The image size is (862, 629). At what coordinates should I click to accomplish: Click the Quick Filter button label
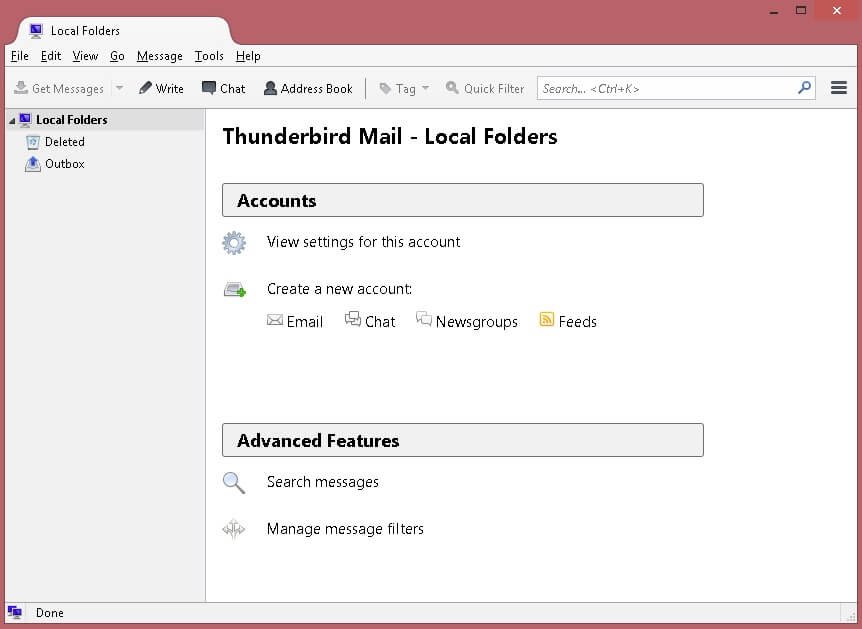point(494,89)
